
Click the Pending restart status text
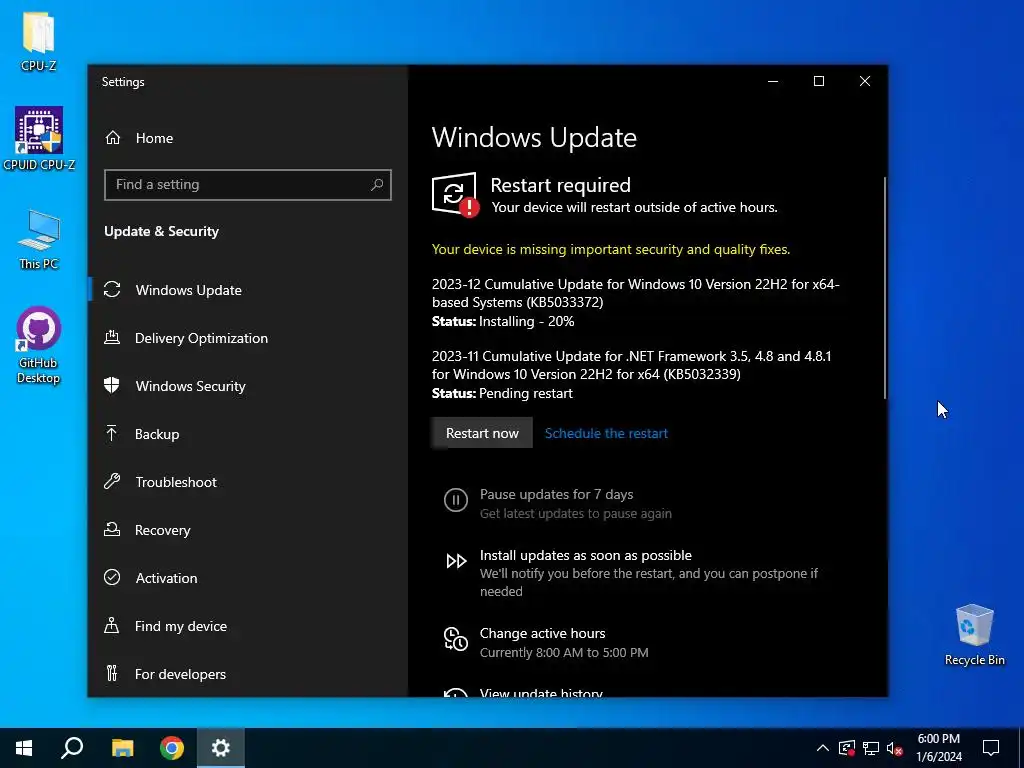pos(526,393)
